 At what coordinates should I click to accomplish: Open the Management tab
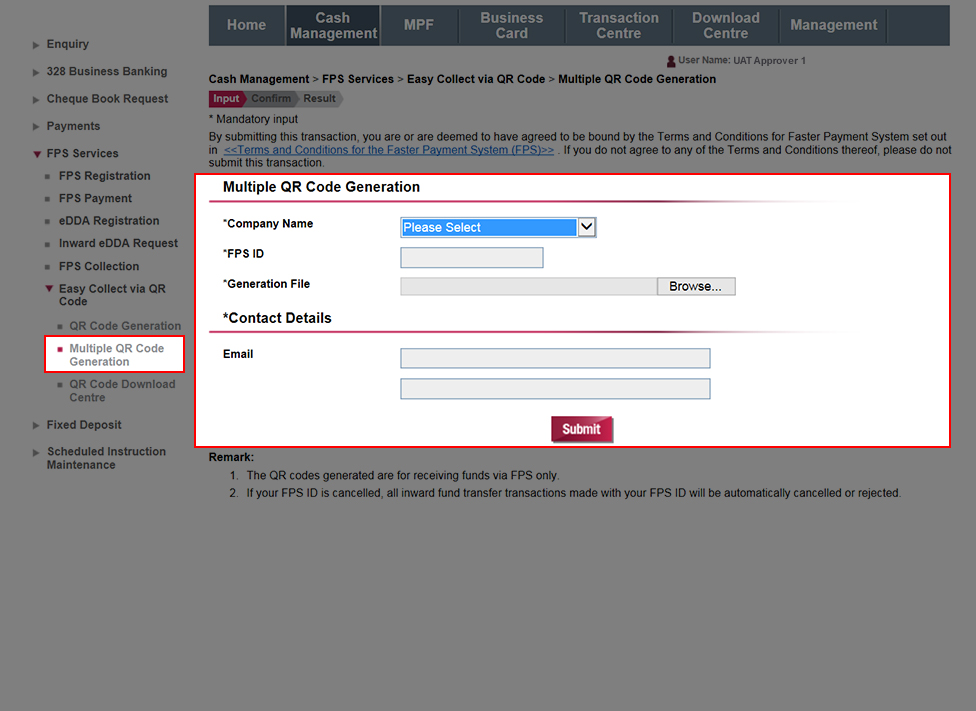[833, 26]
